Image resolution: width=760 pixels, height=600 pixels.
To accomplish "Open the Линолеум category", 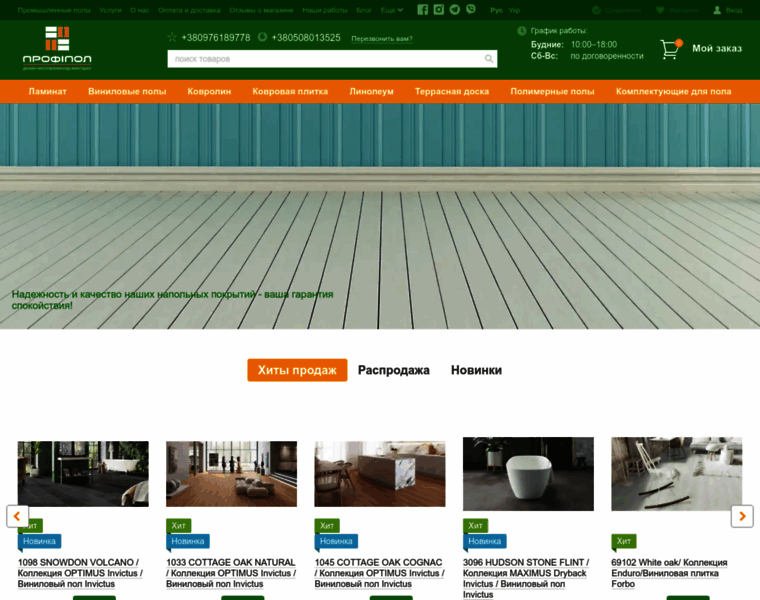I will coord(371,92).
